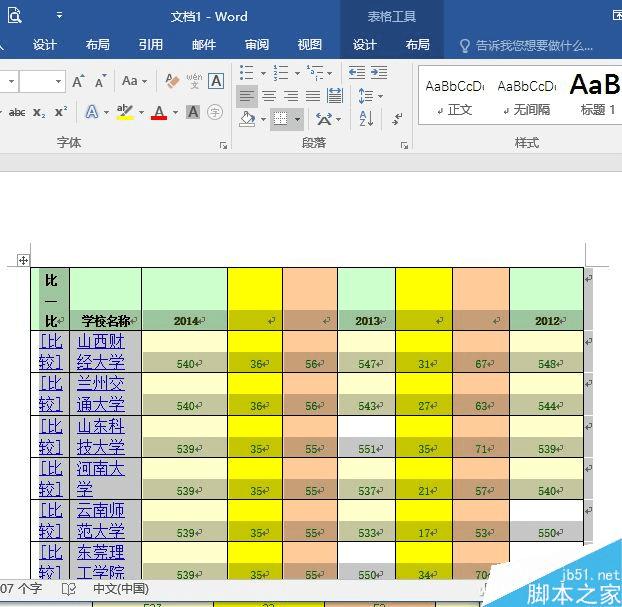Open text effects dropdown arrow
This screenshot has height=607, width=622.
(x=106, y=113)
